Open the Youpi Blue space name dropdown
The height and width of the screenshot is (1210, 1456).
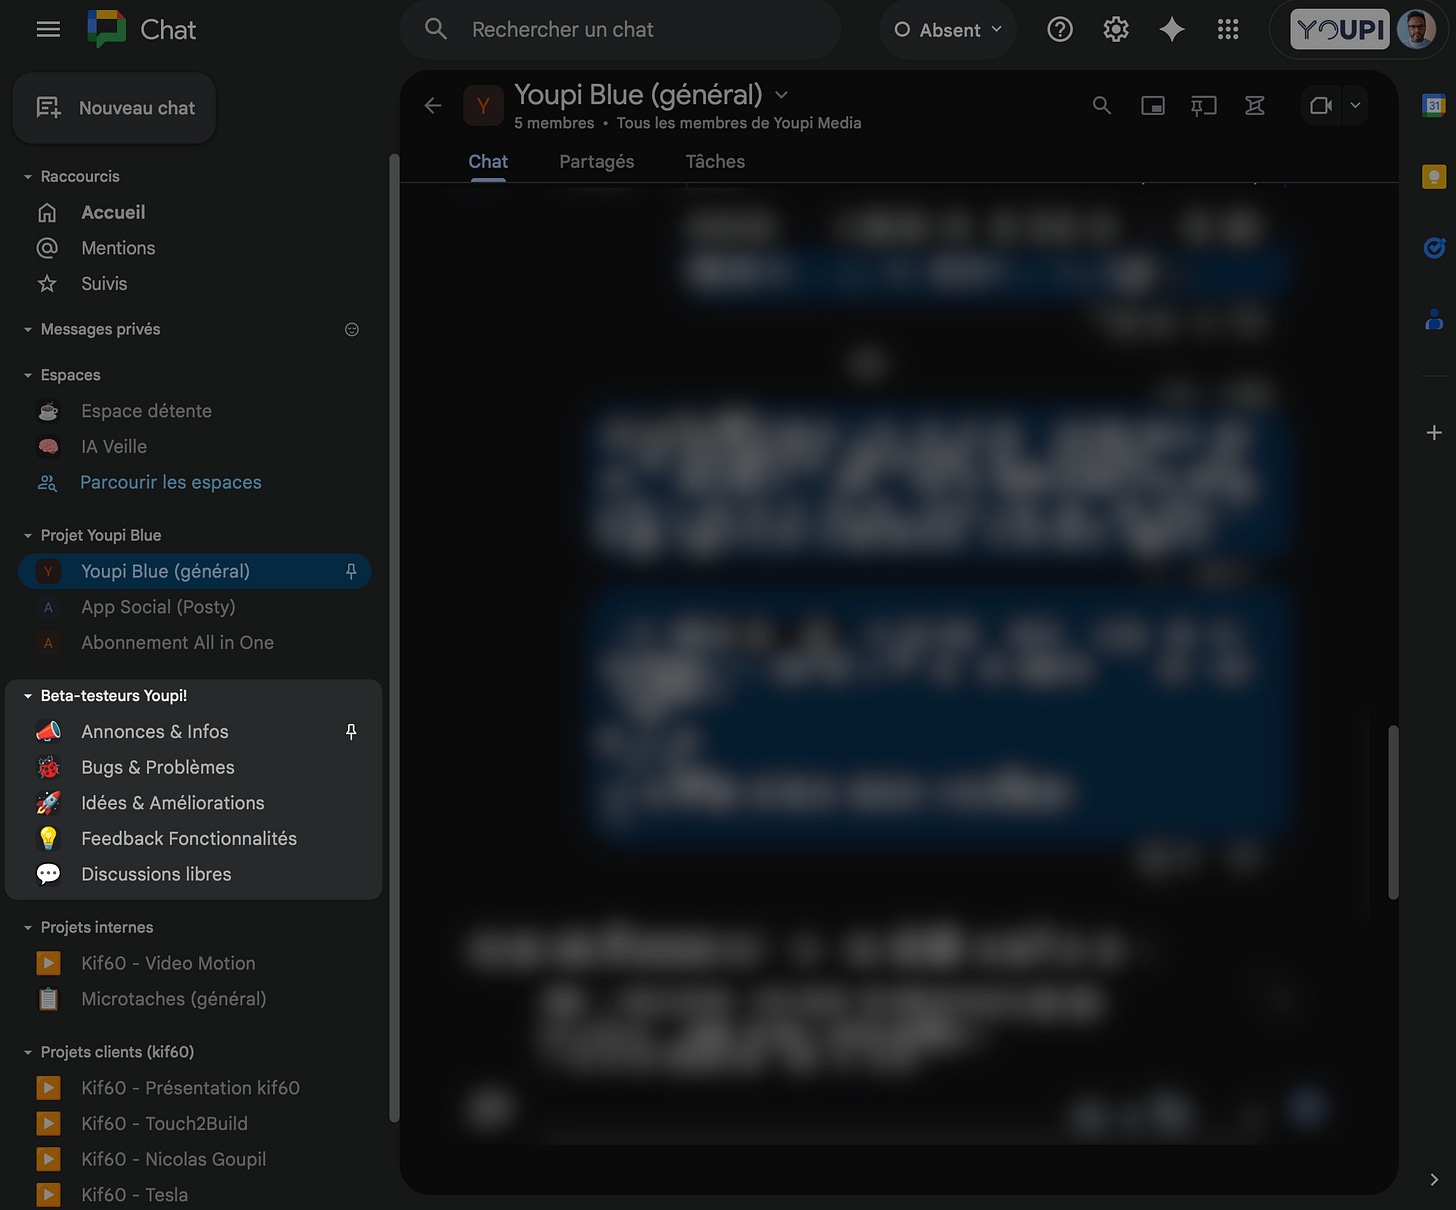(x=782, y=95)
